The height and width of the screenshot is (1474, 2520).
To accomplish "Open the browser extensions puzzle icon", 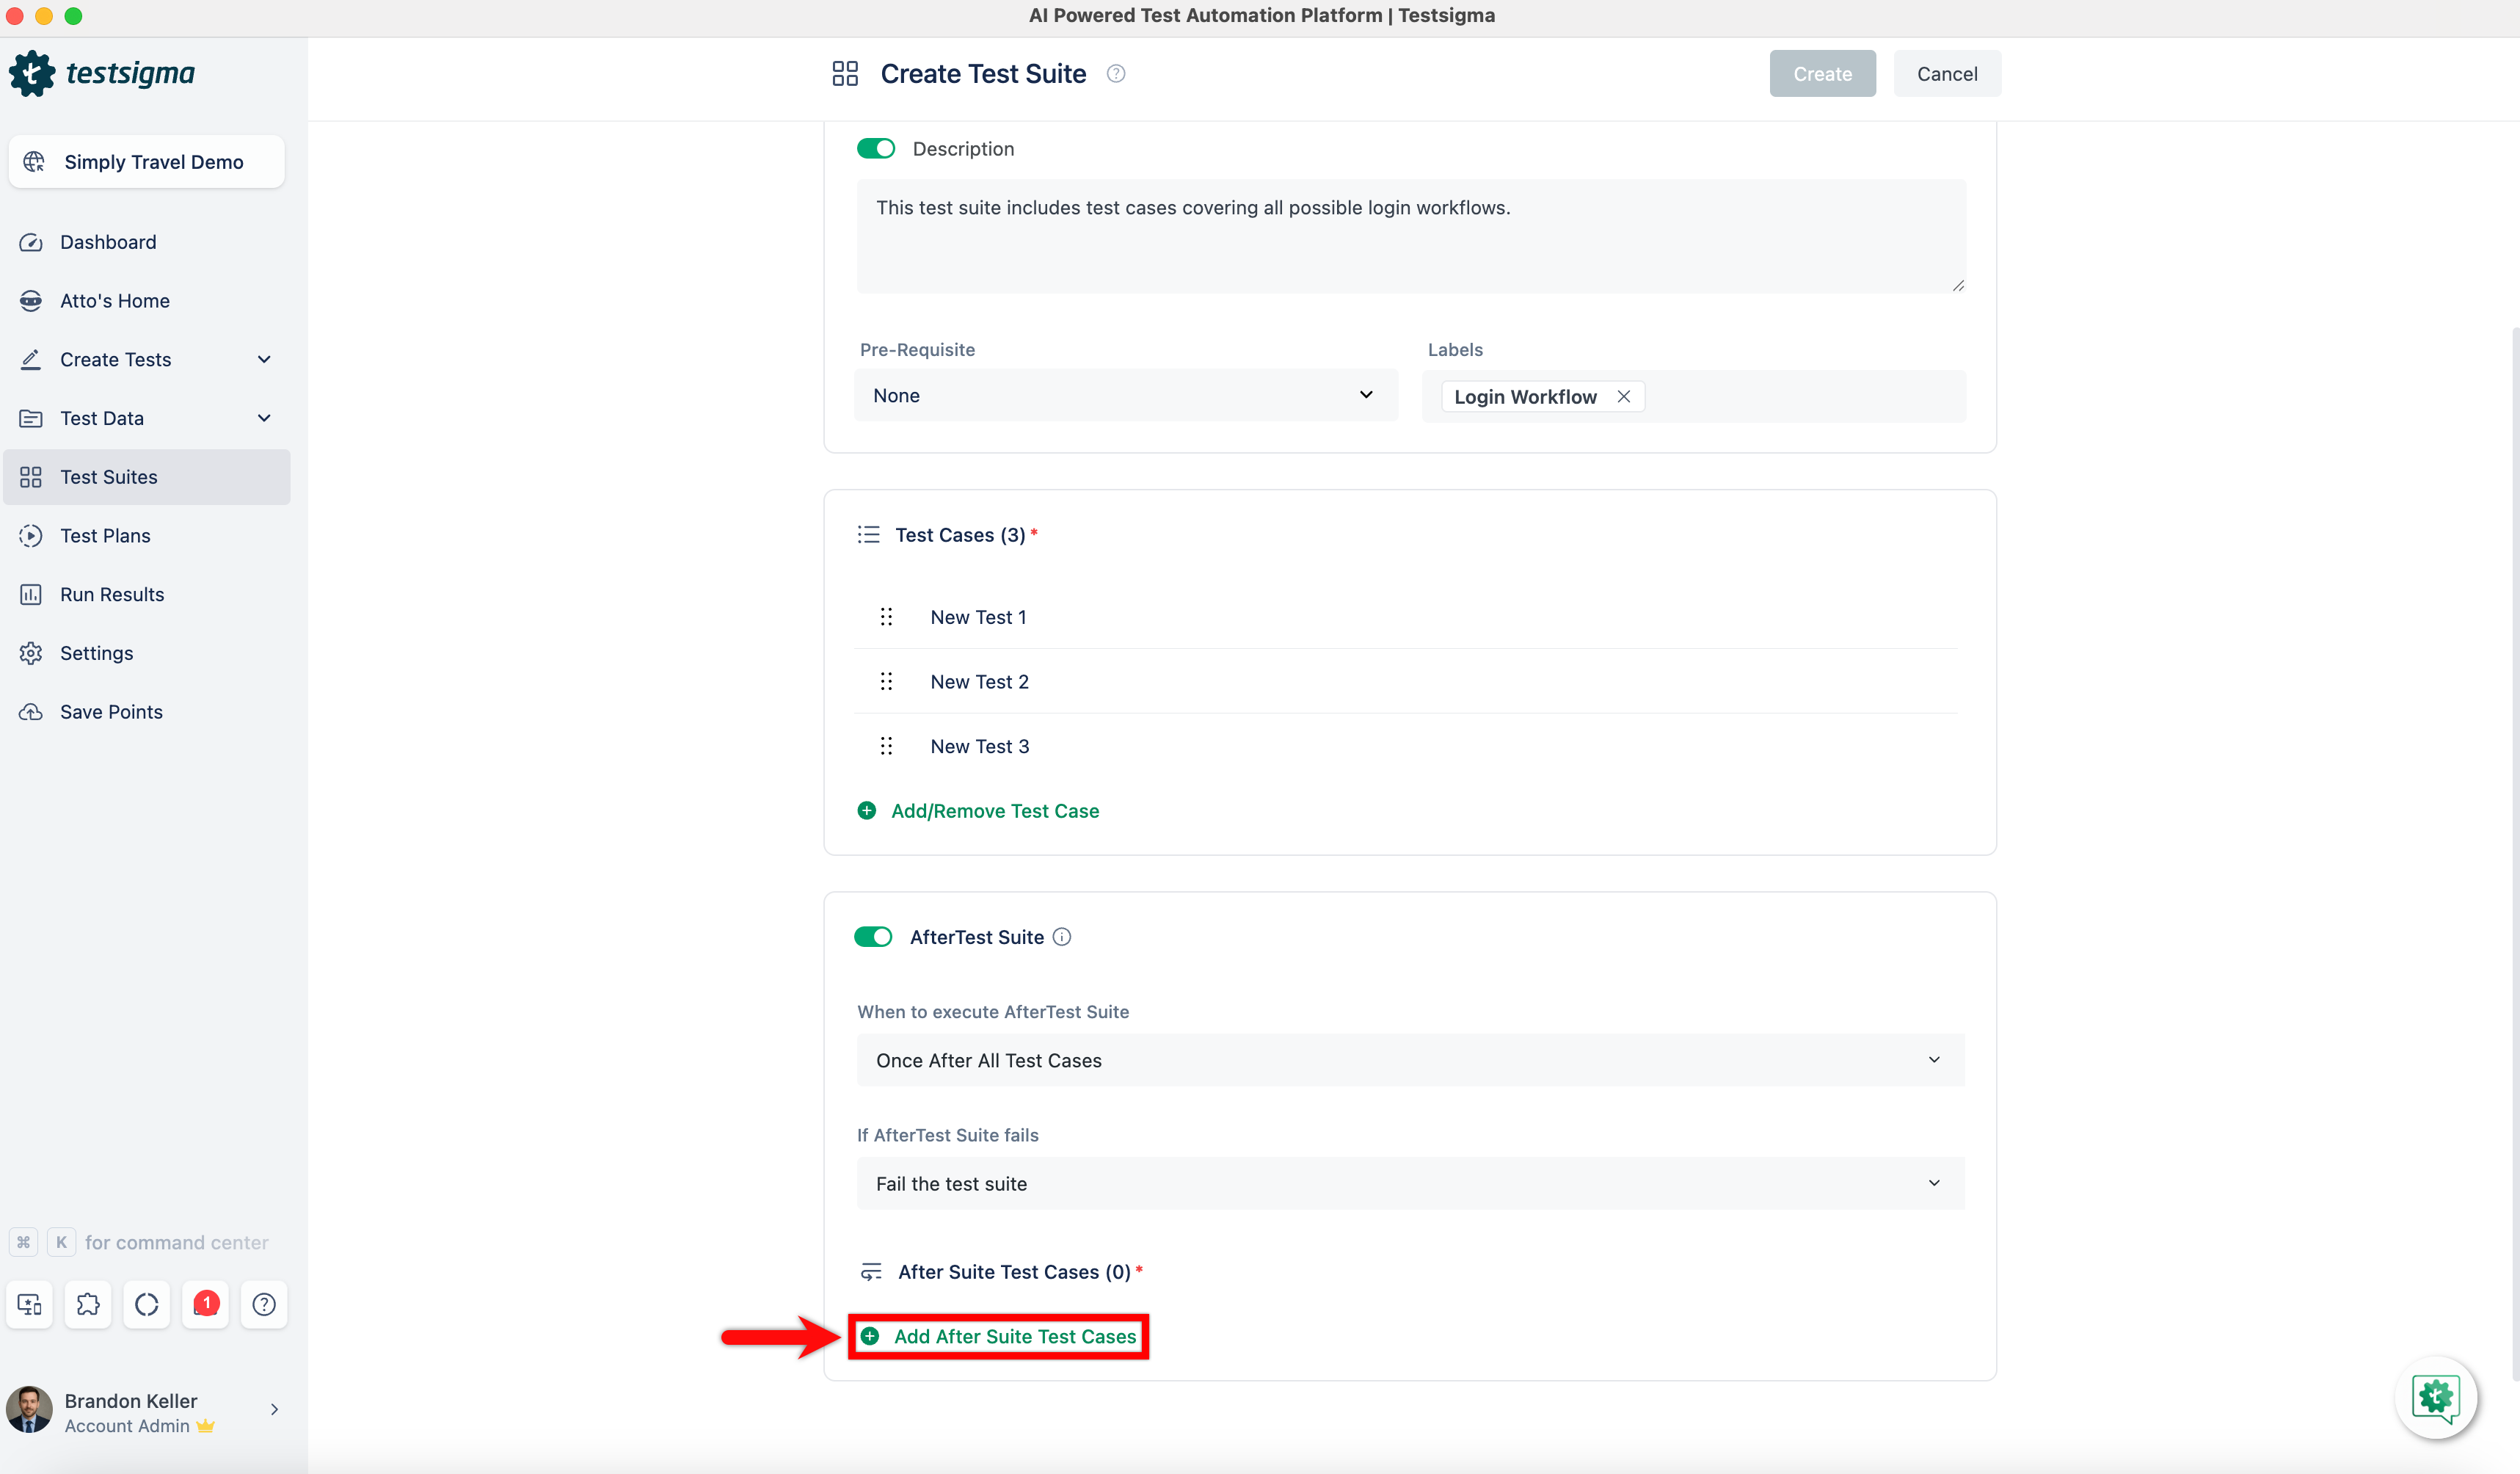I will [88, 1304].
